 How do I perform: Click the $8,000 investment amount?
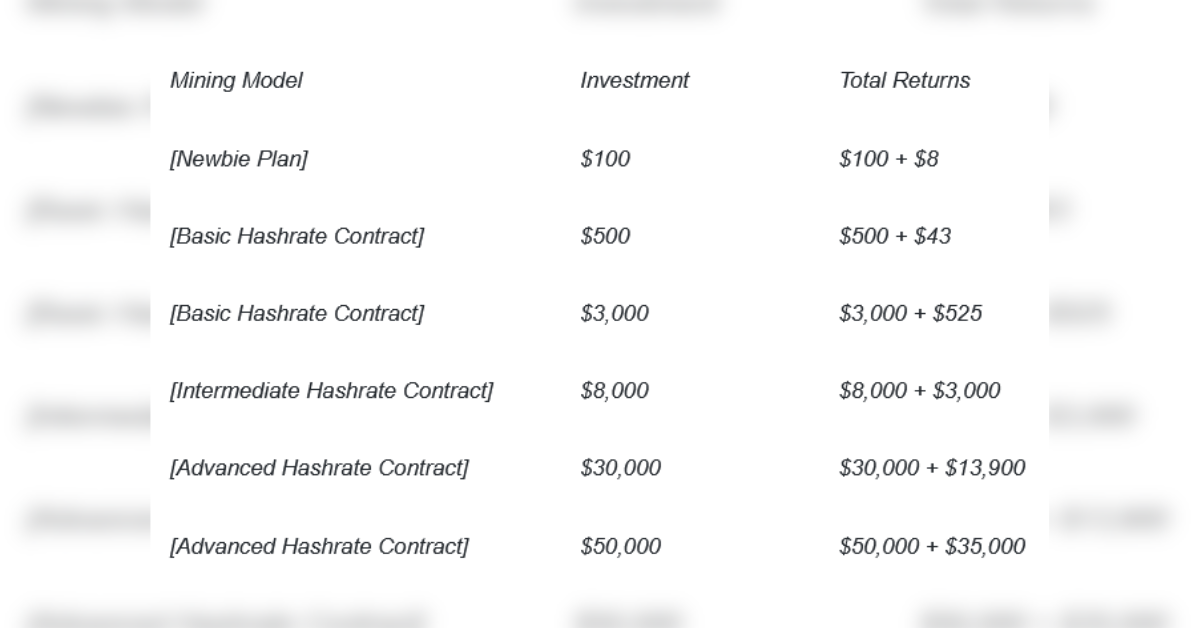[x=614, y=391]
